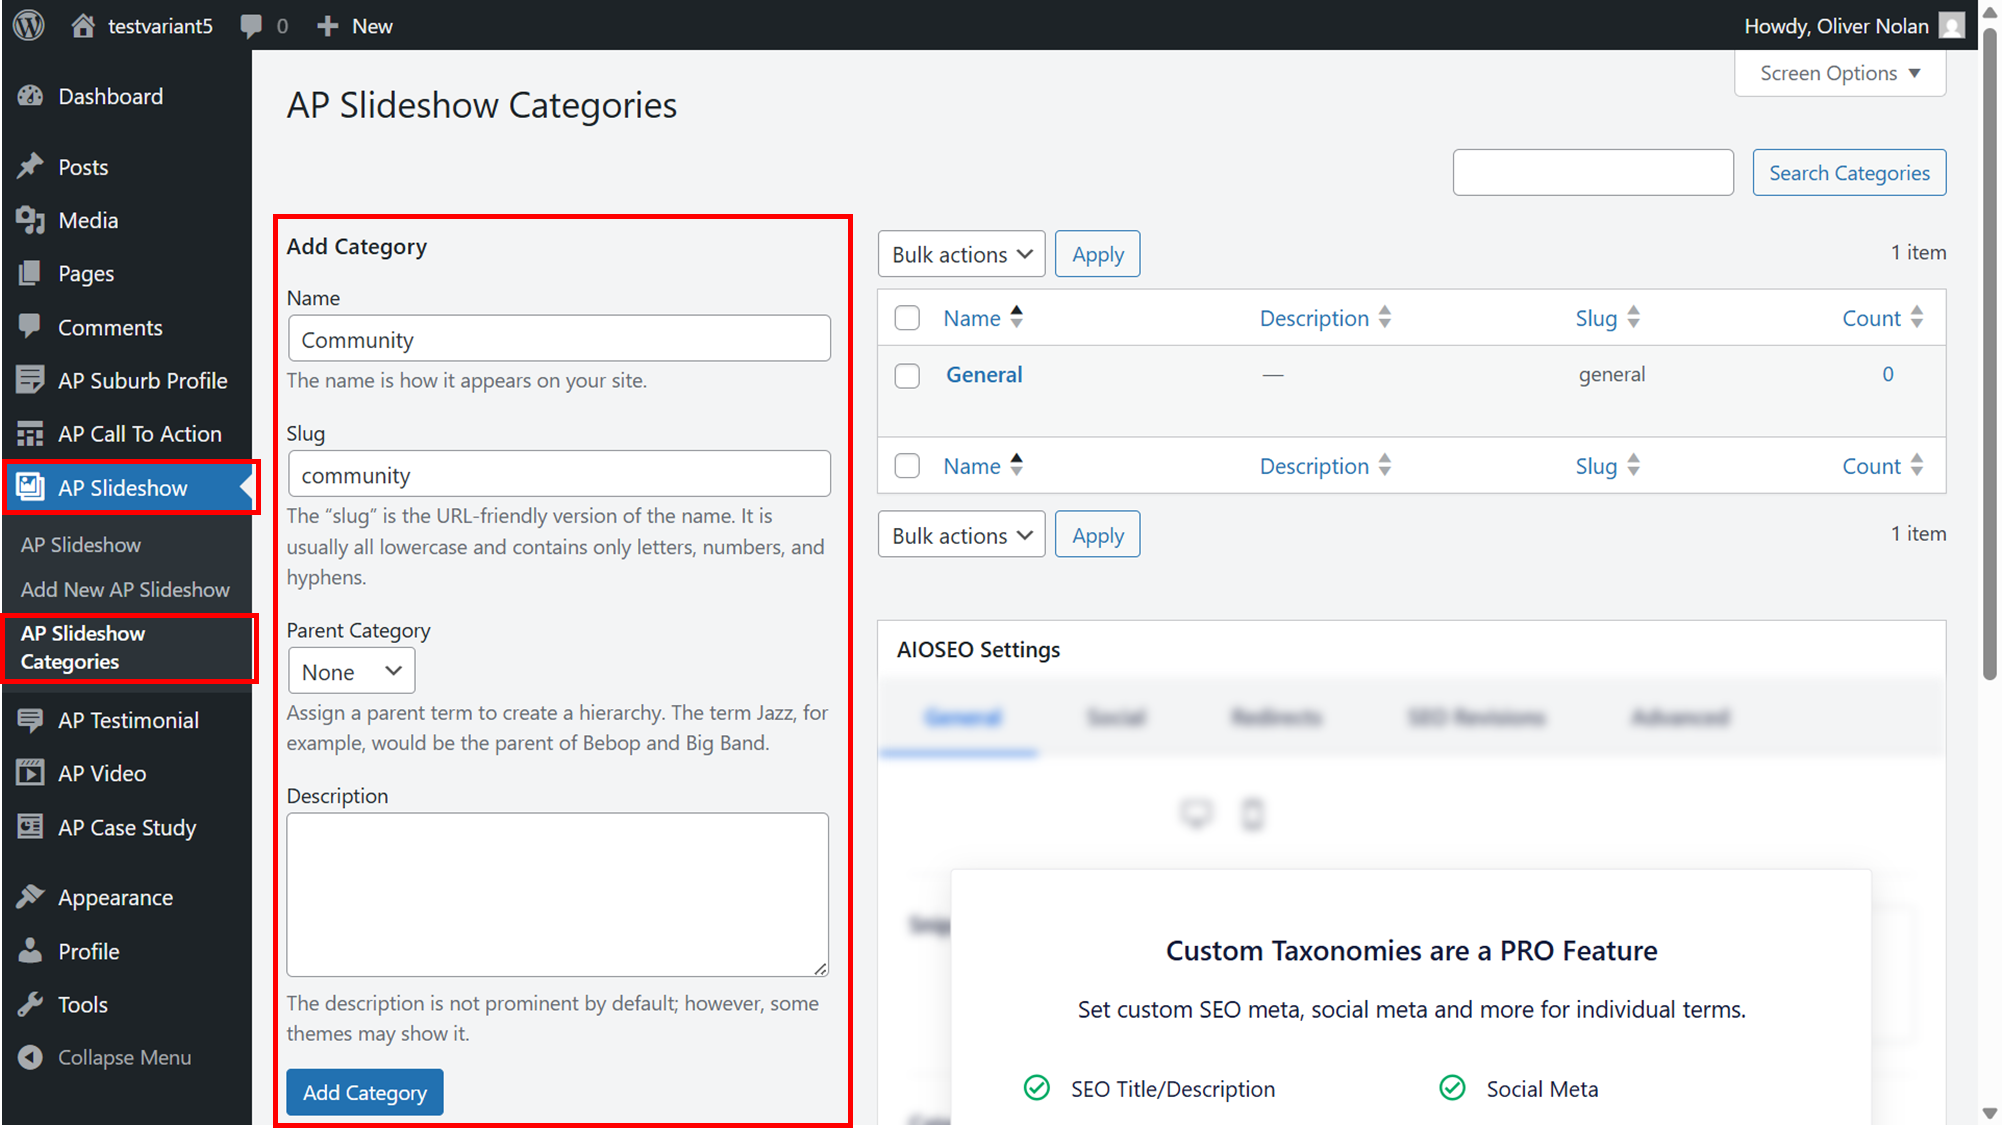Open the comments bubble icon in admin bar
2002x1128 pixels.
tap(251, 26)
